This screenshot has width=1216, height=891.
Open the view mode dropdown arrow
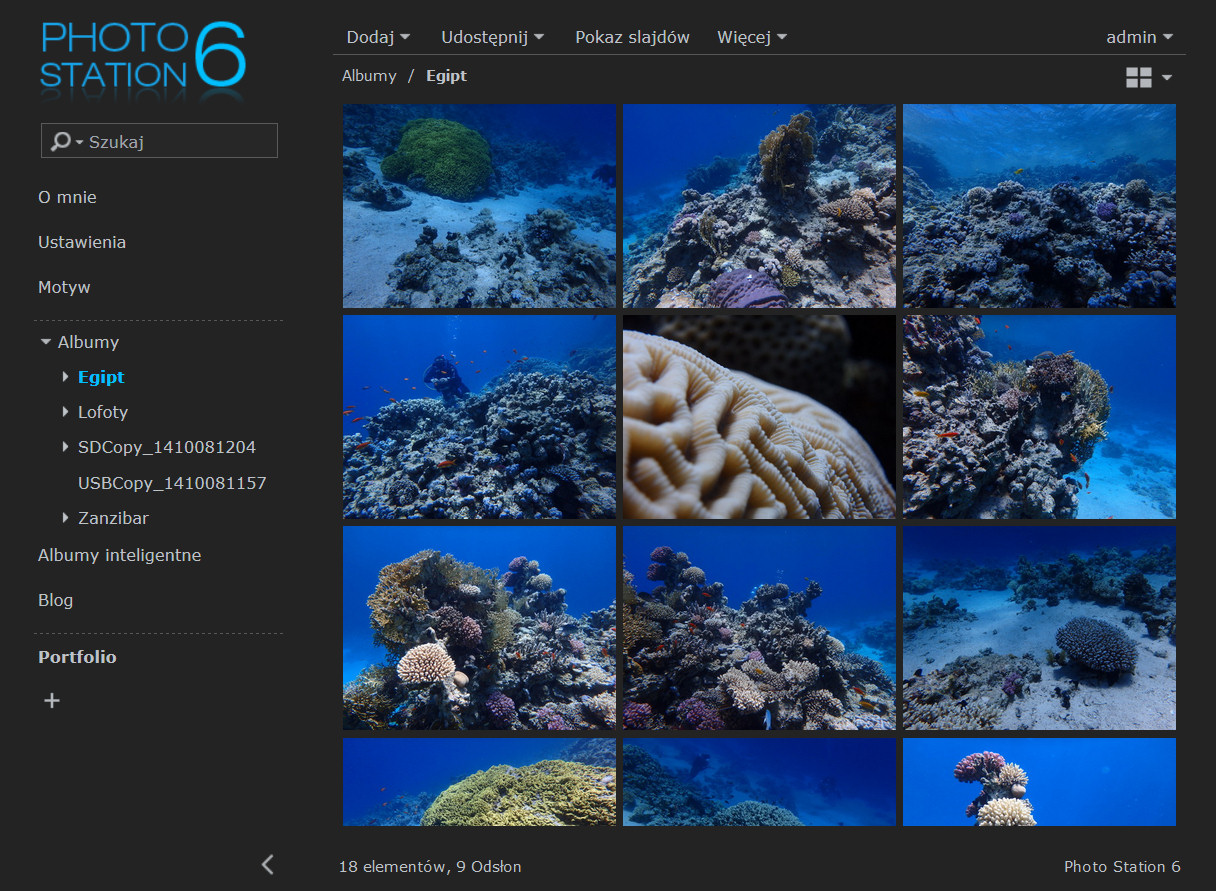(1166, 77)
